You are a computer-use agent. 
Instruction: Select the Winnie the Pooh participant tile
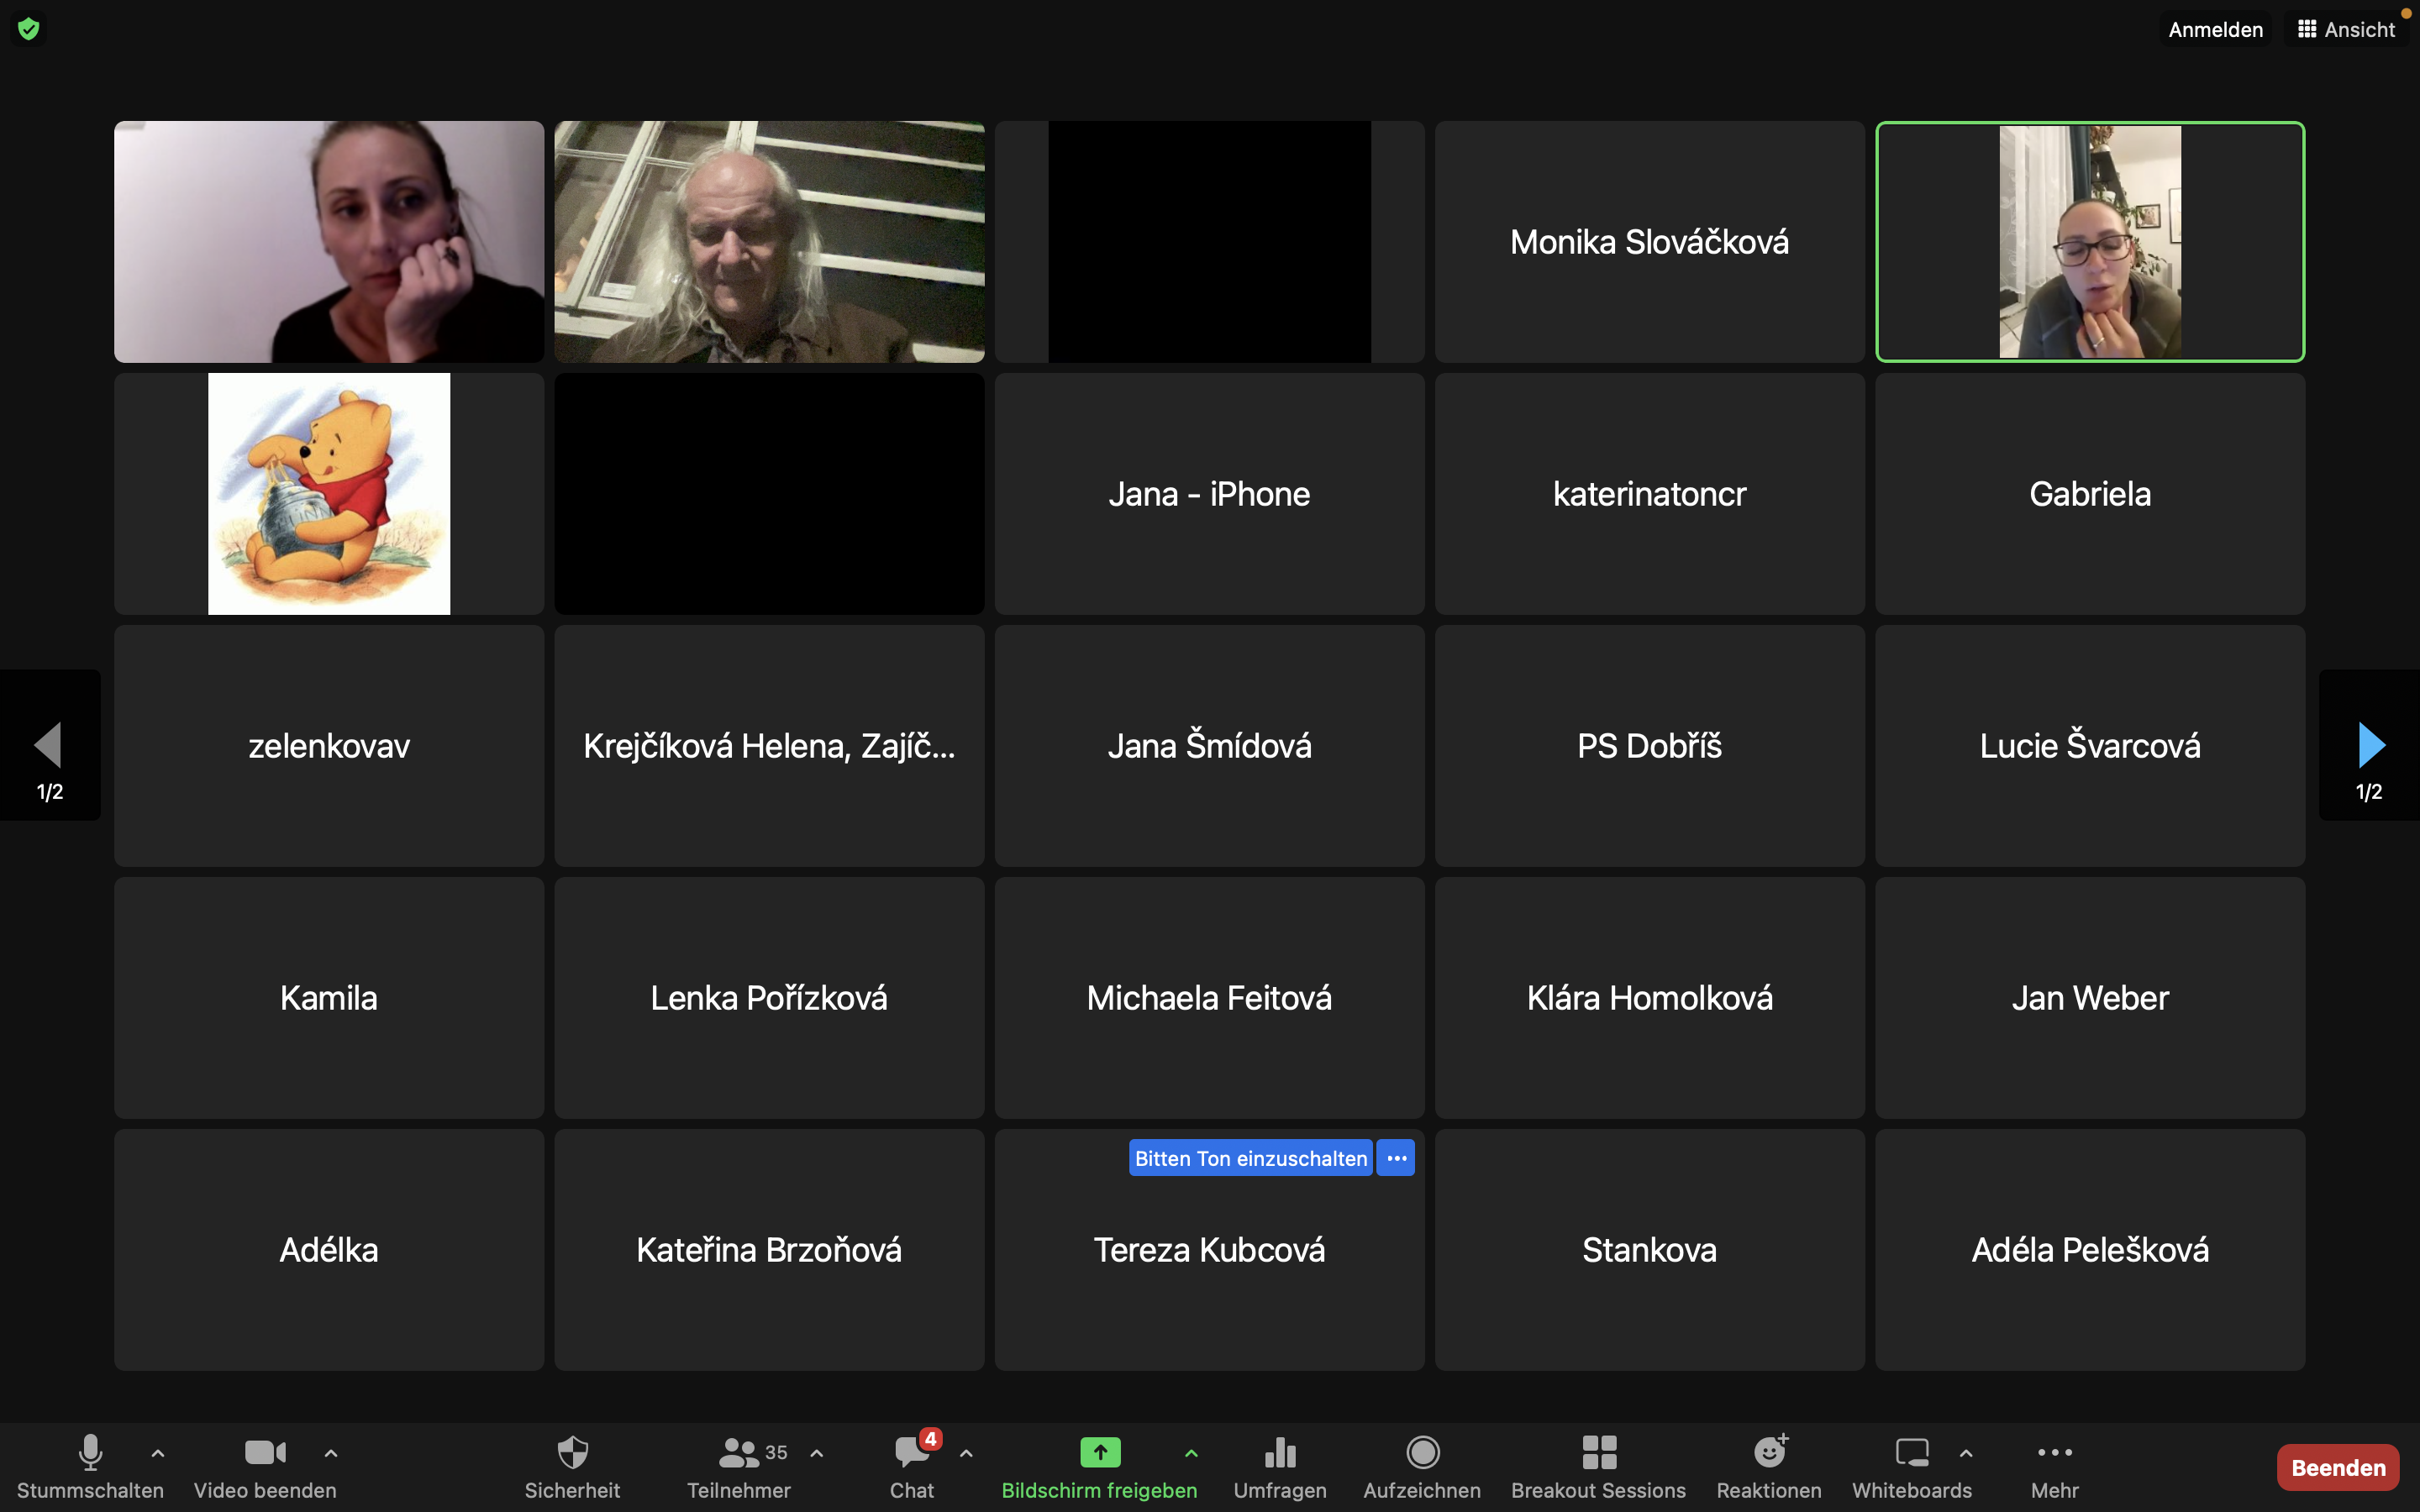(329, 494)
